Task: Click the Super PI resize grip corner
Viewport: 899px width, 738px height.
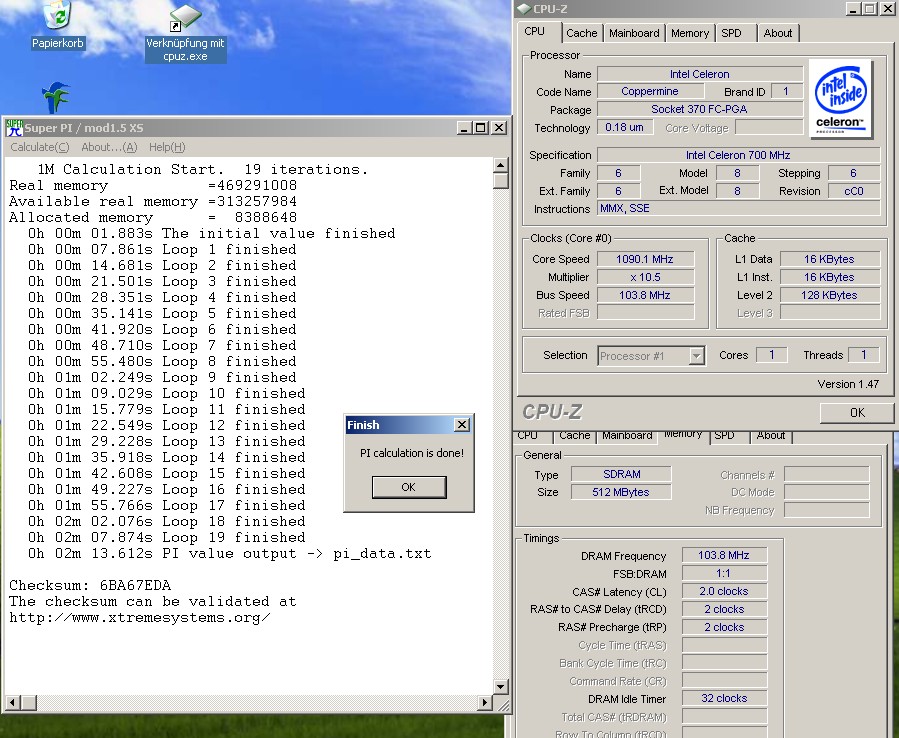Action: click(502, 704)
